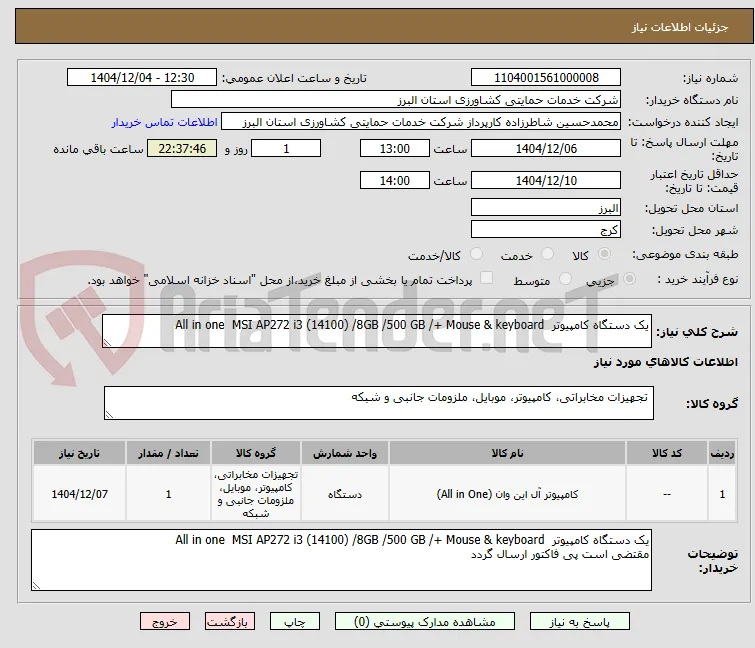The height and width of the screenshot is (648, 755).
Task: Select the کالا radio button
Action: point(604,254)
